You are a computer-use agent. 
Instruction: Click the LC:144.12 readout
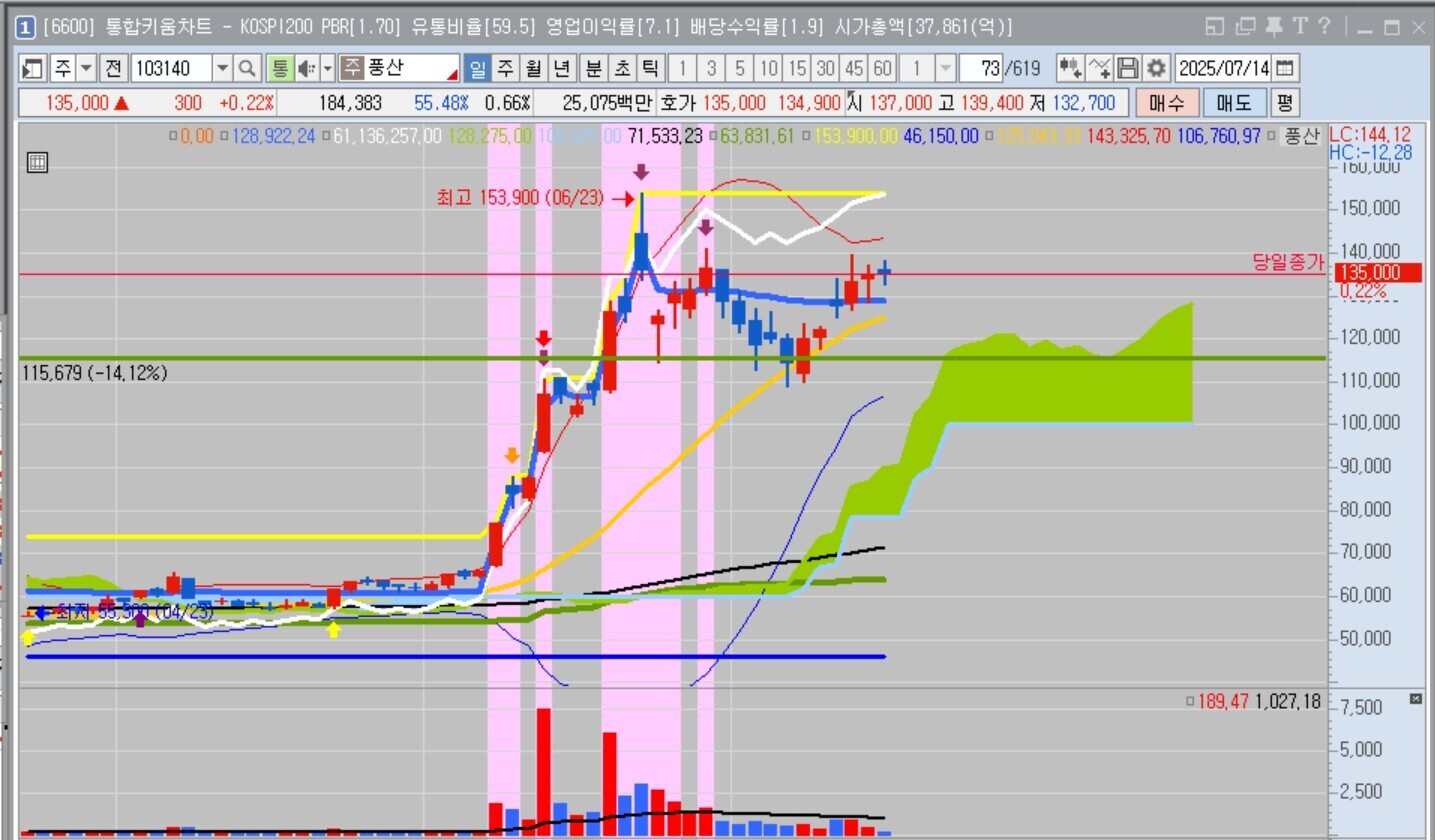(x=1370, y=134)
